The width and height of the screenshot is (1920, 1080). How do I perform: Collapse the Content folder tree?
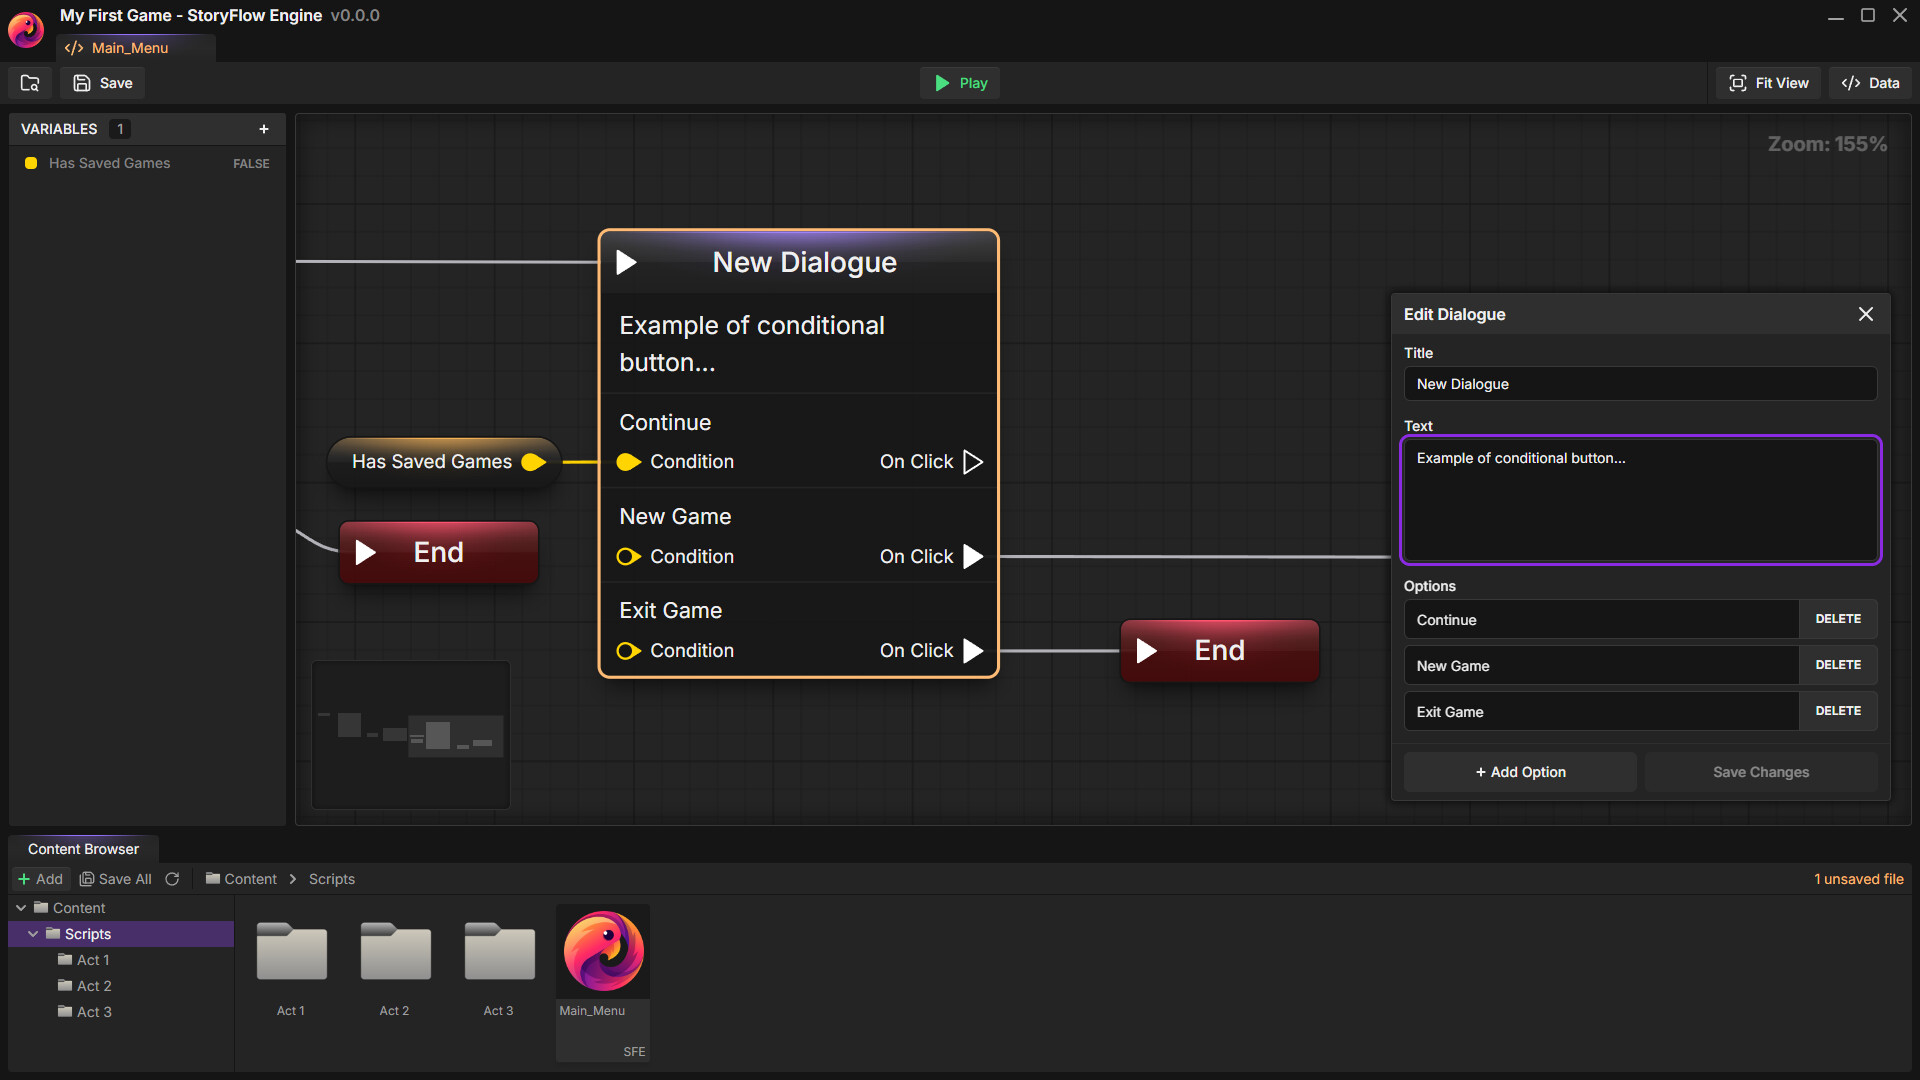coord(21,907)
